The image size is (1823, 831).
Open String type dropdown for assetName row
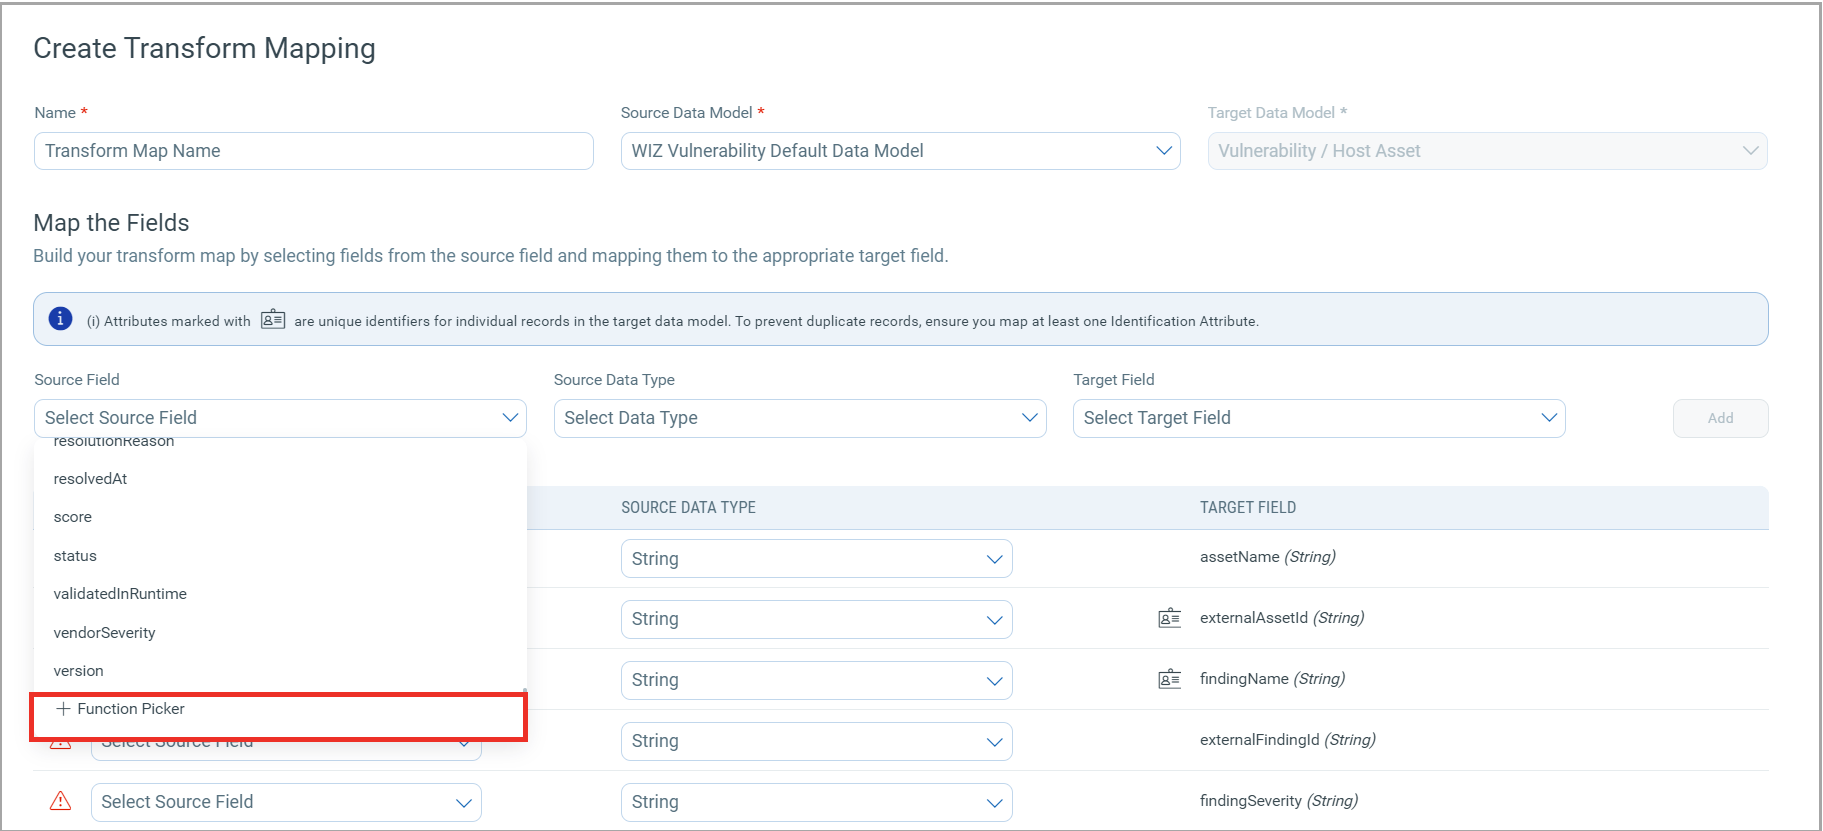(x=816, y=559)
